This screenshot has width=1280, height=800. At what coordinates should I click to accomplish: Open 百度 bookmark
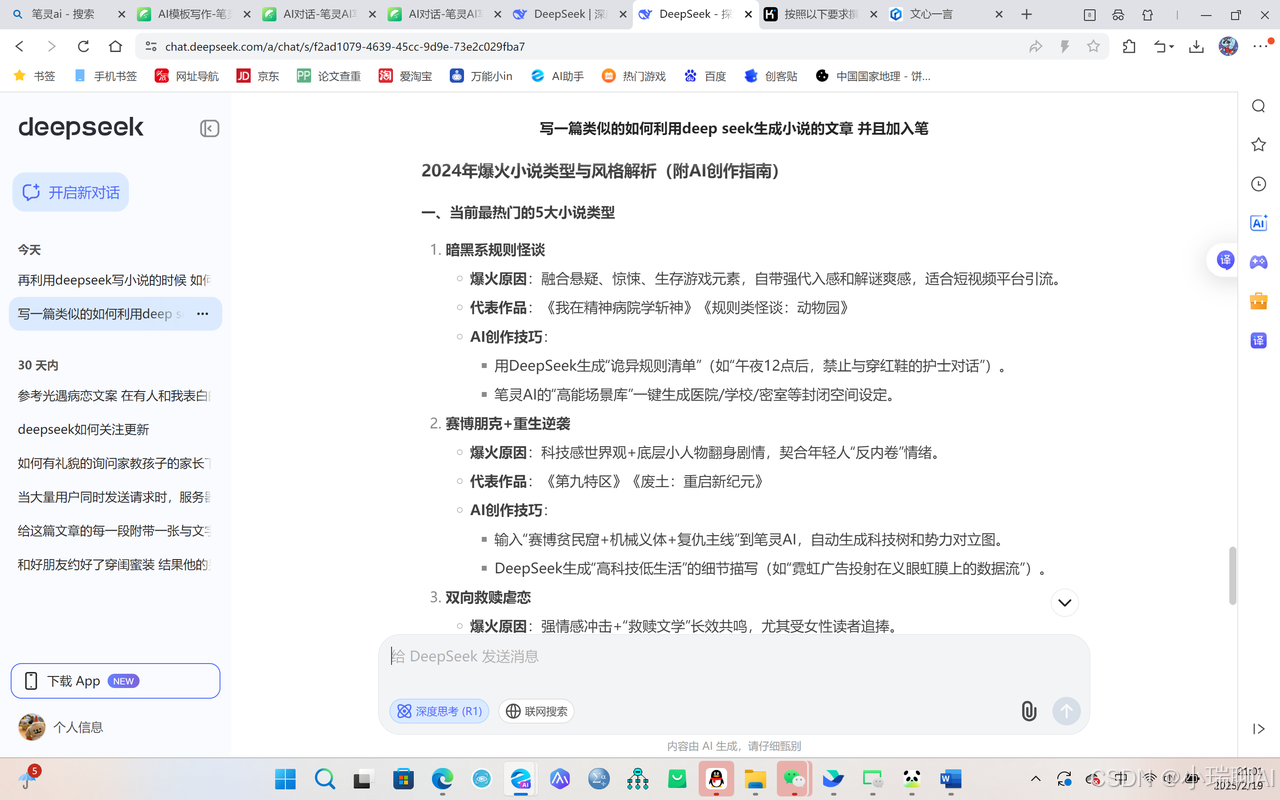click(705, 76)
